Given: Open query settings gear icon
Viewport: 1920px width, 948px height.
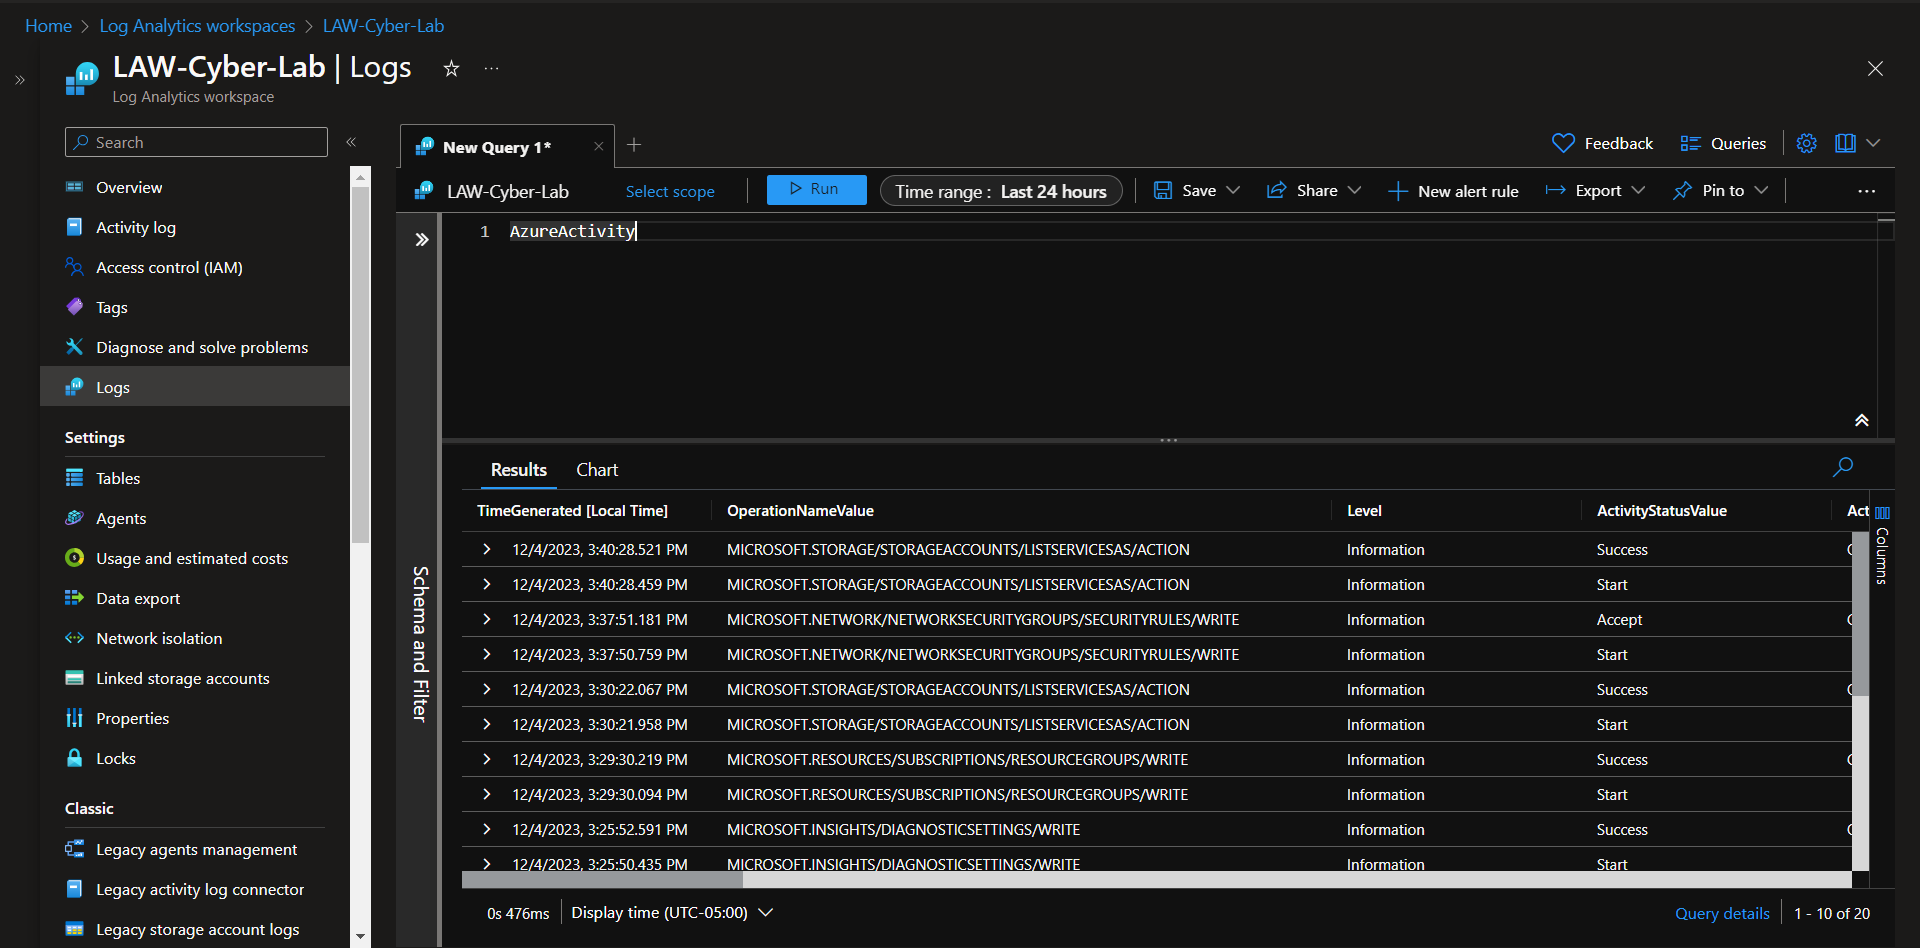Looking at the screenshot, I should coord(1806,143).
